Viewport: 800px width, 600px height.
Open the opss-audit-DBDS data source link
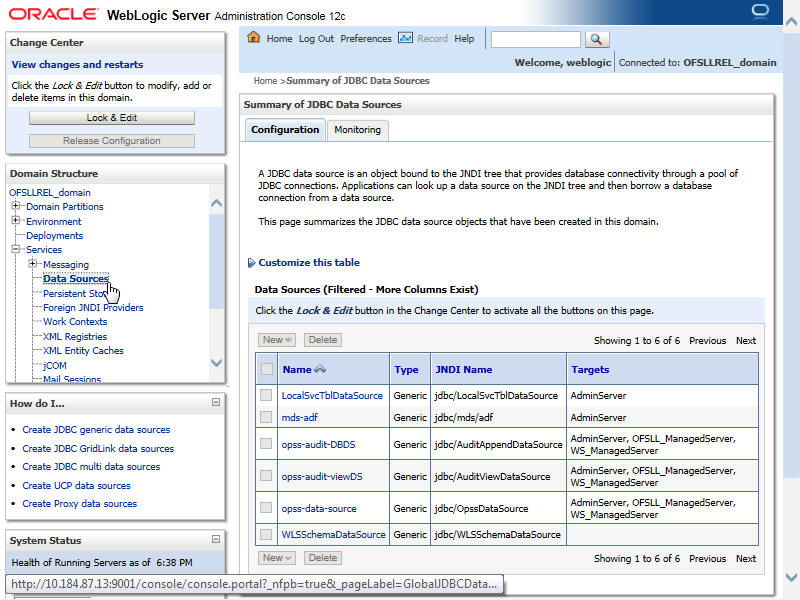click(318, 444)
